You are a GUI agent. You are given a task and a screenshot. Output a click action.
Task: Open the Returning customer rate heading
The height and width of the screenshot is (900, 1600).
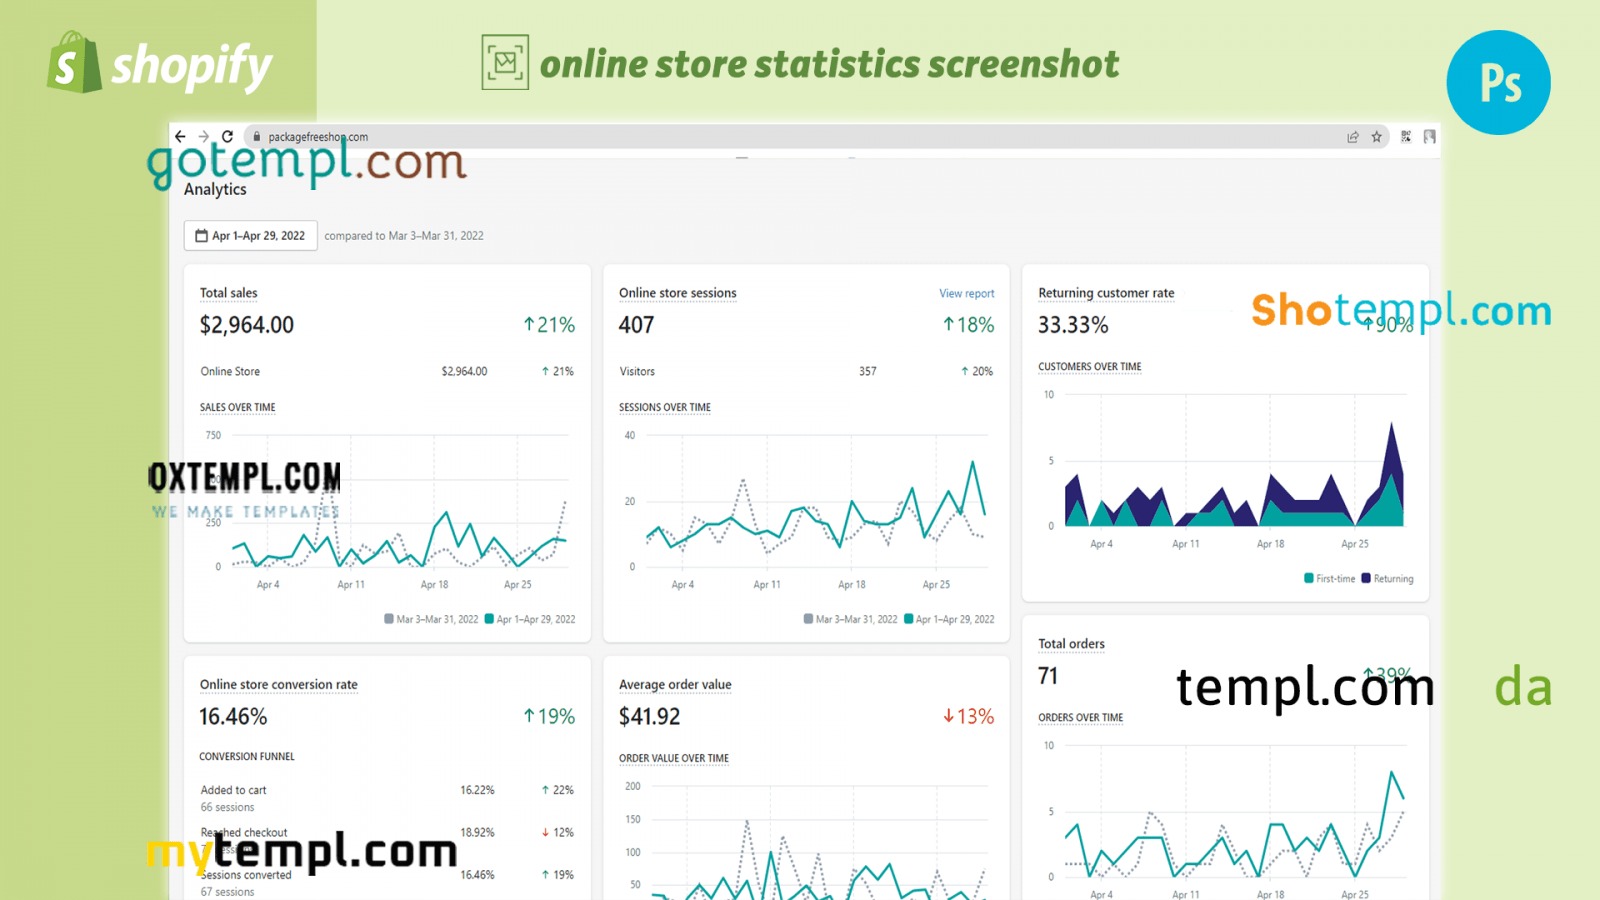[1106, 293]
